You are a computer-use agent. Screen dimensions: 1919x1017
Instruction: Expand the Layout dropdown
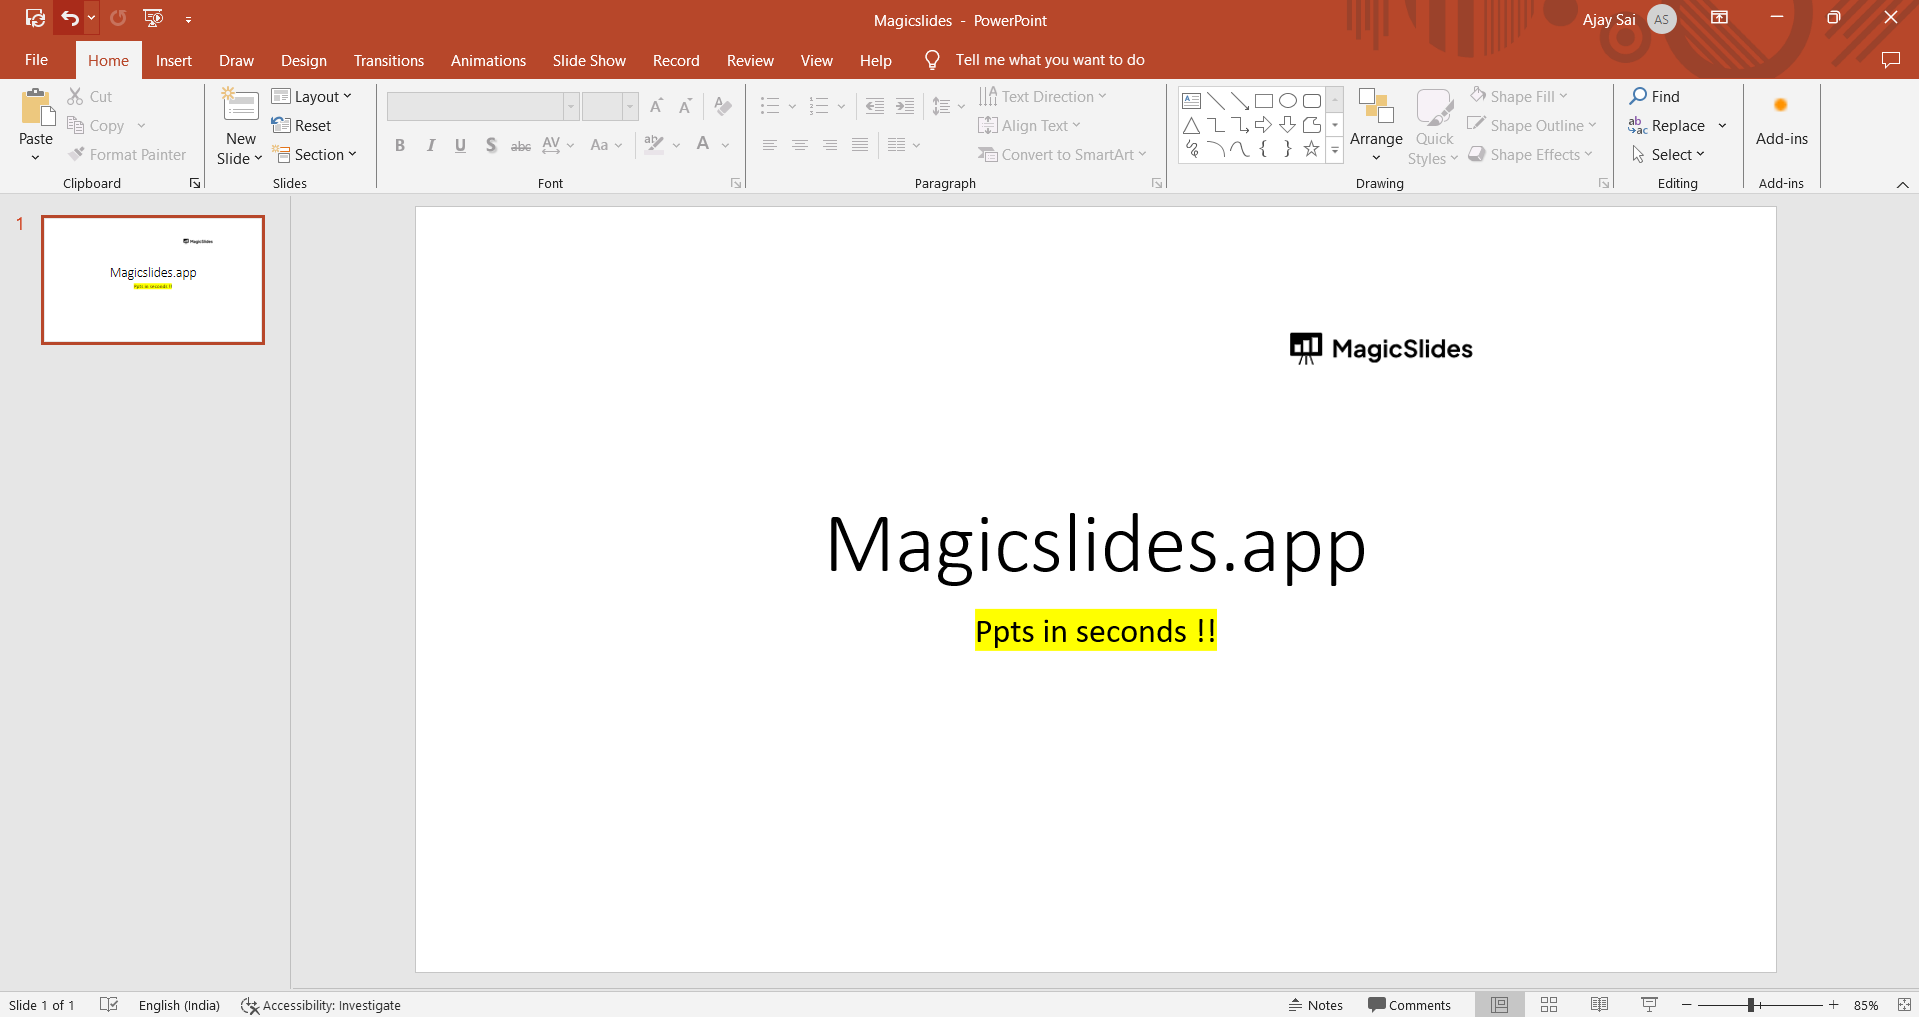[x=312, y=96]
